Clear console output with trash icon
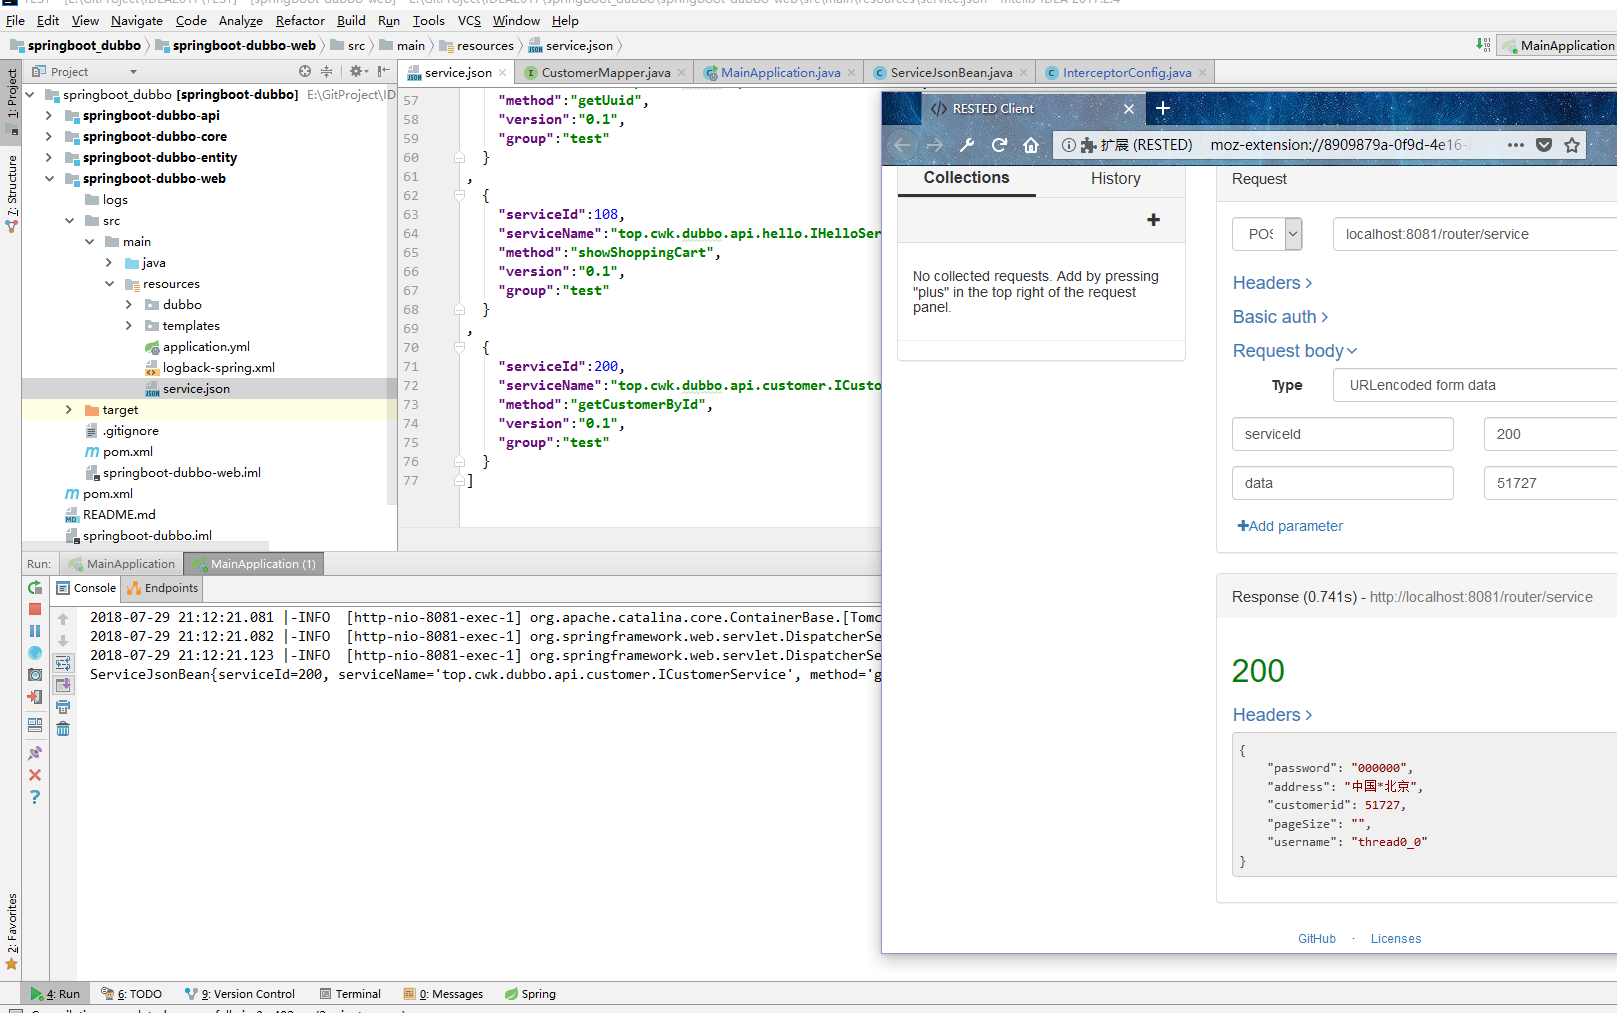 tap(63, 729)
